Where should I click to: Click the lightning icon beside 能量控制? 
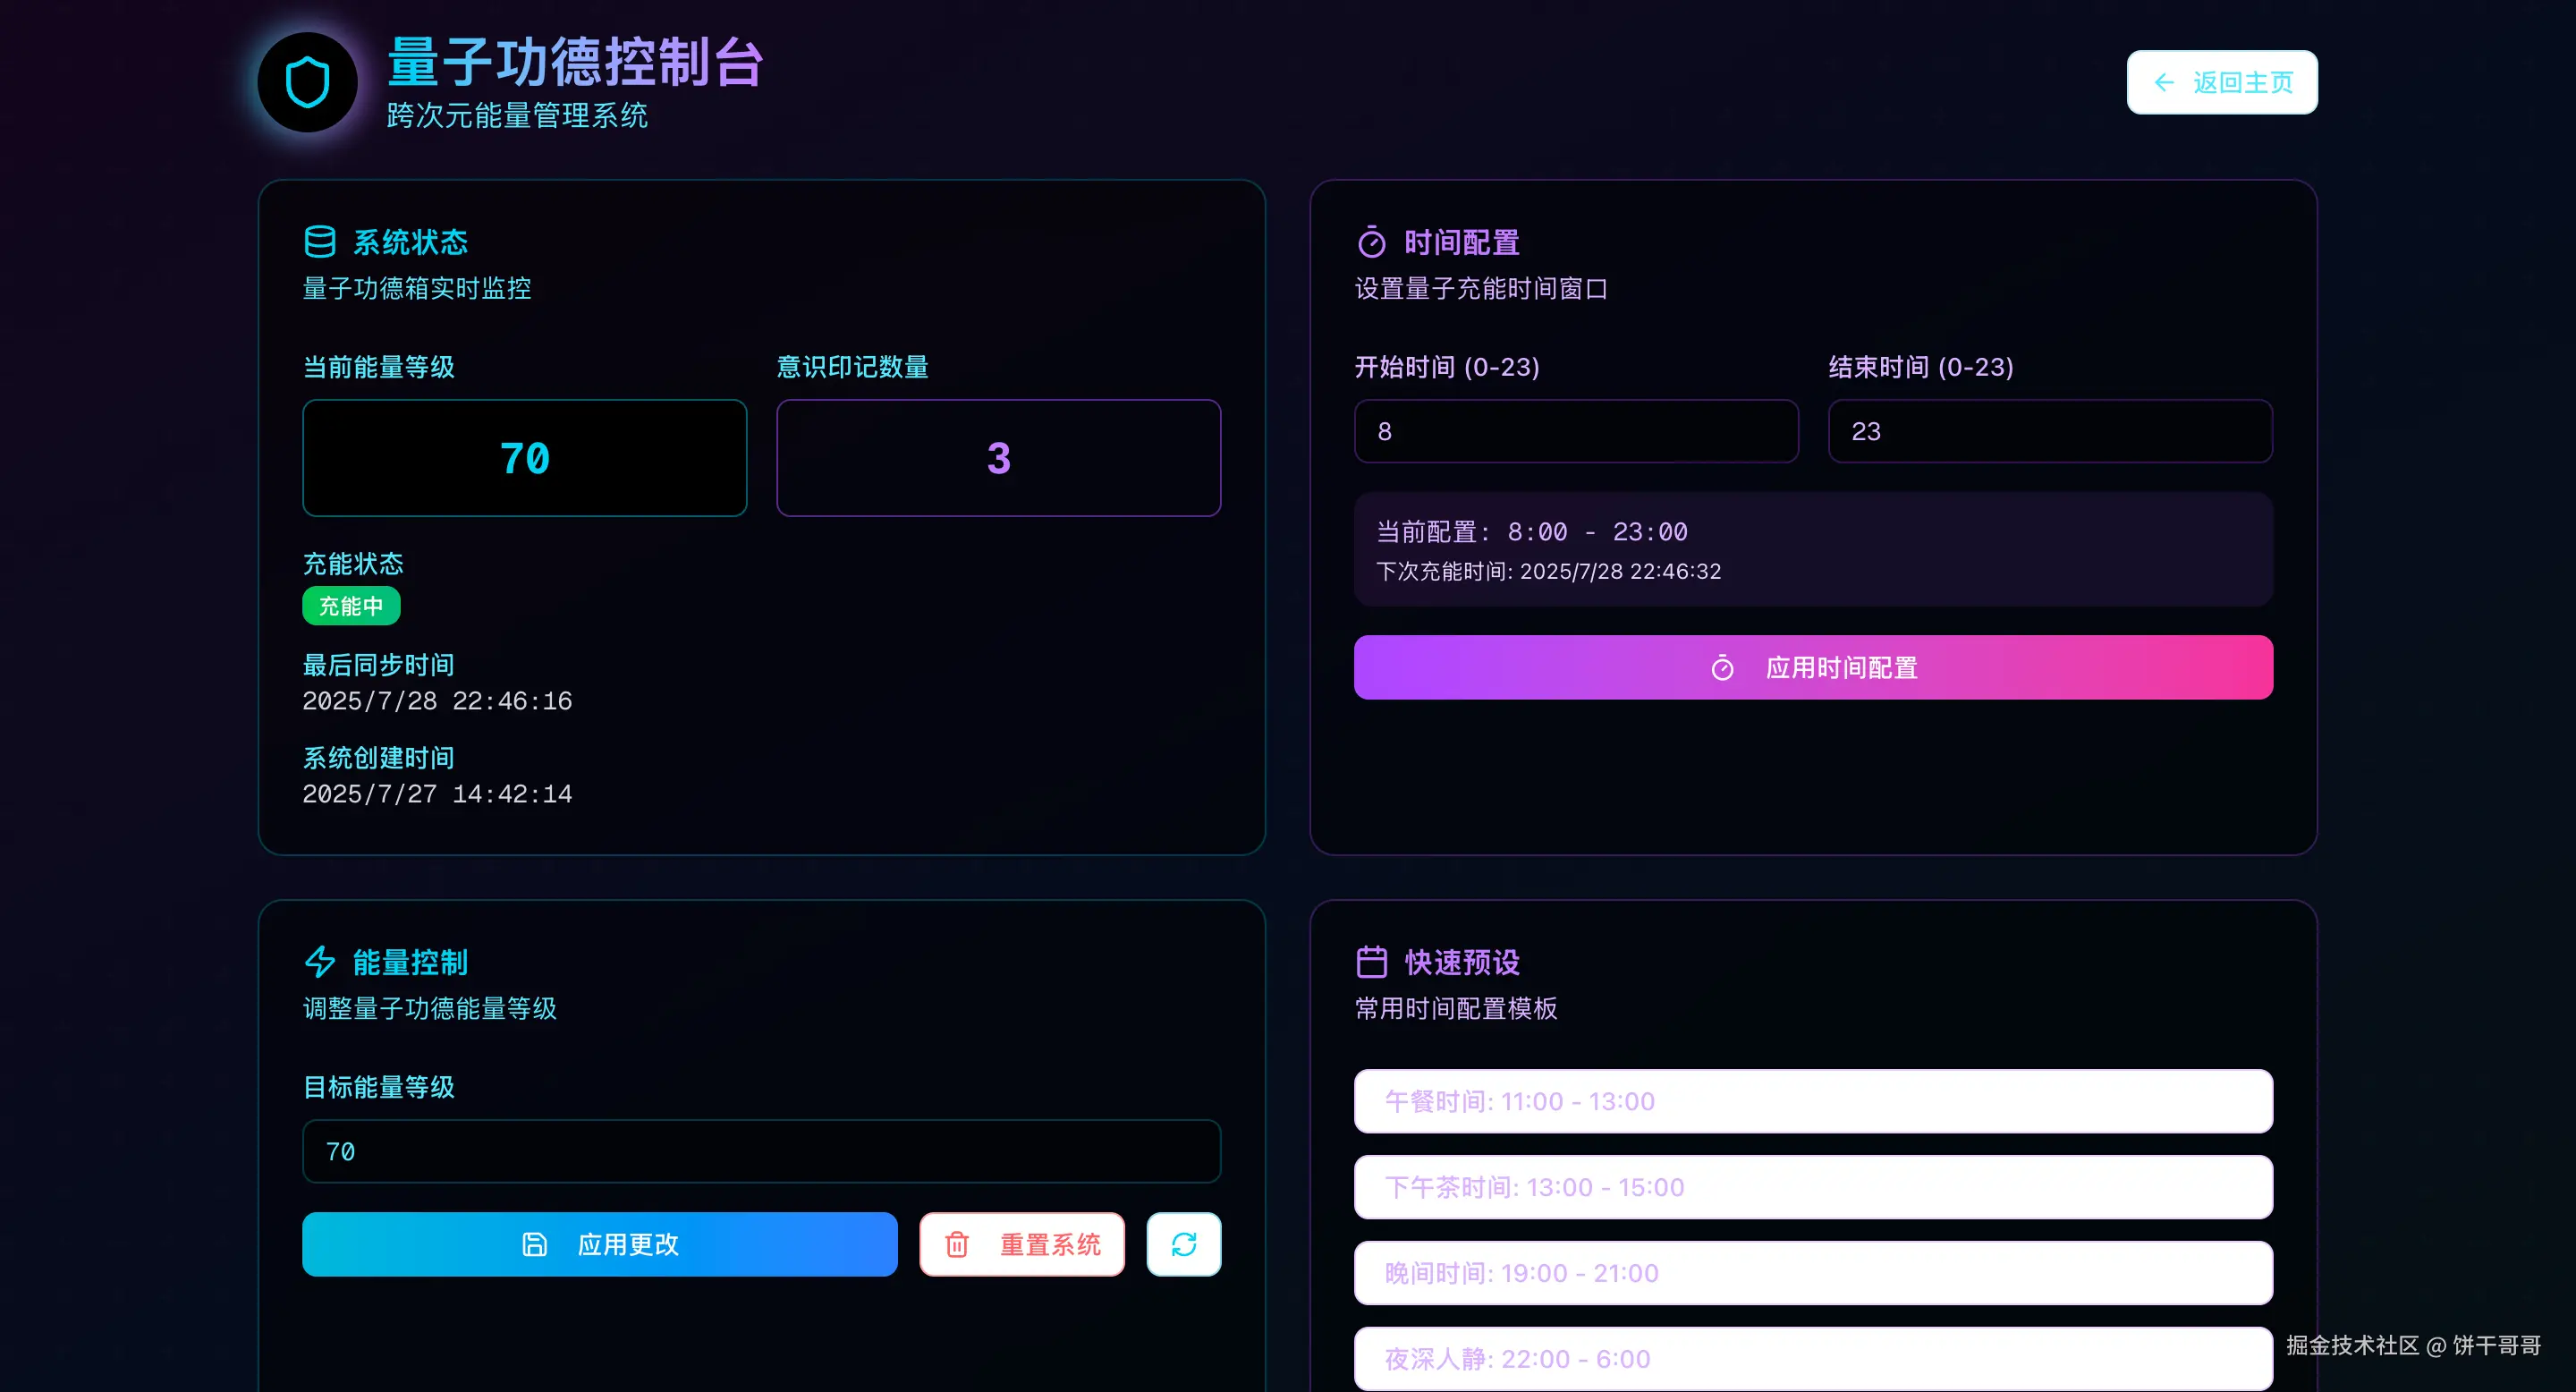(320, 962)
